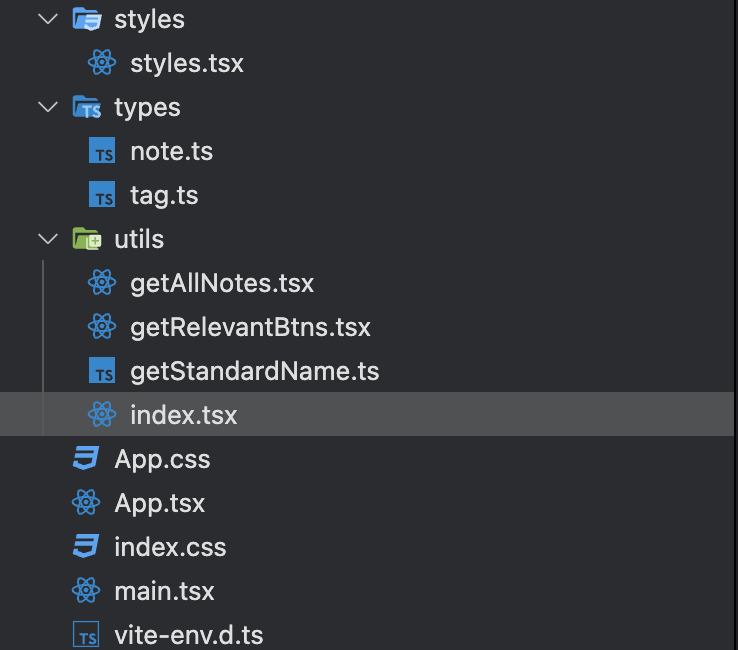Open the note.ts file
Image resolution: width=738 pixels, height=650 pixels.
point(171,151)
